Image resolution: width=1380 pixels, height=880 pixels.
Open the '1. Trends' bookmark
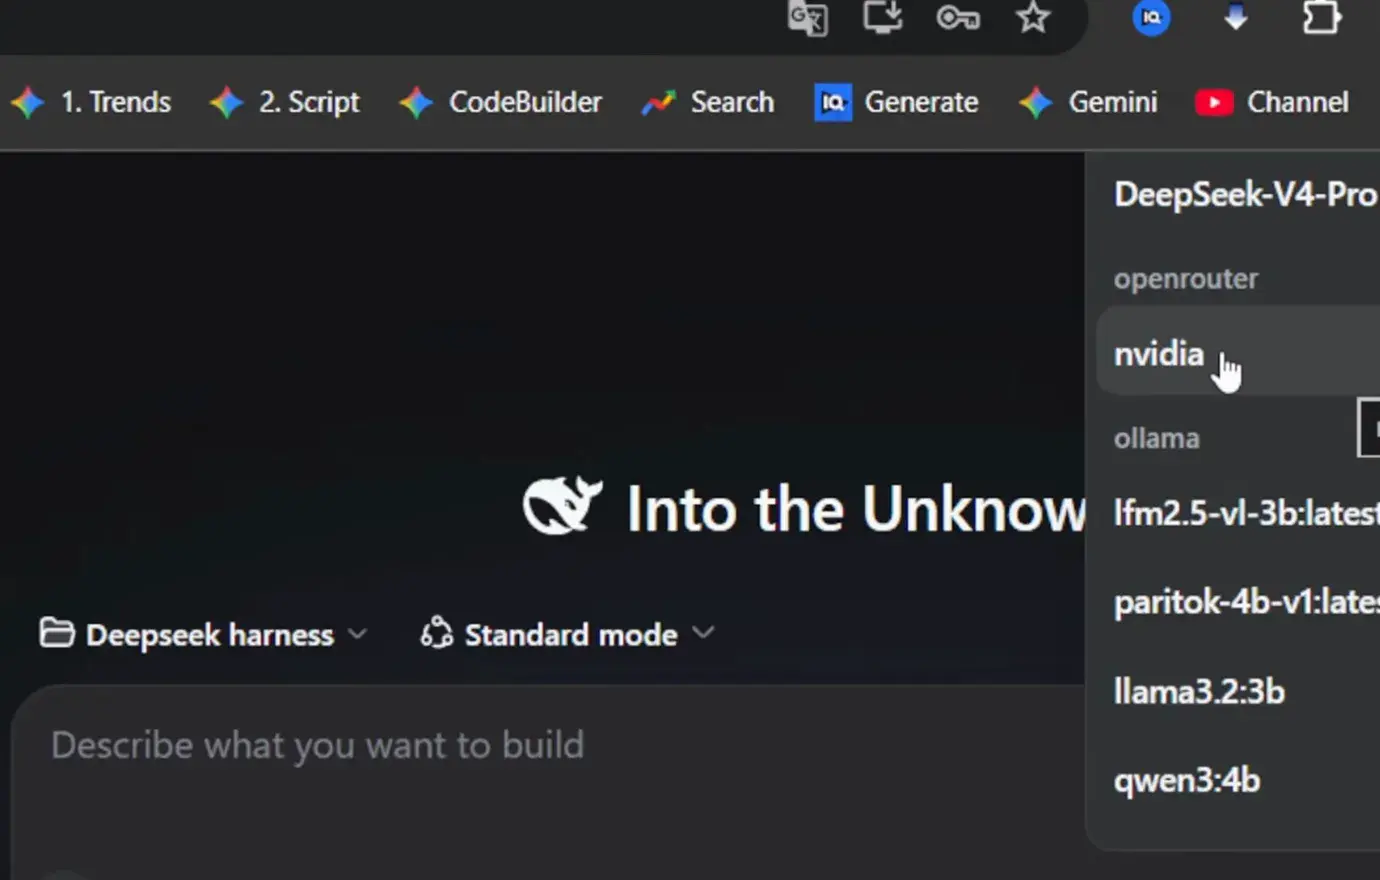coord(91,102)
